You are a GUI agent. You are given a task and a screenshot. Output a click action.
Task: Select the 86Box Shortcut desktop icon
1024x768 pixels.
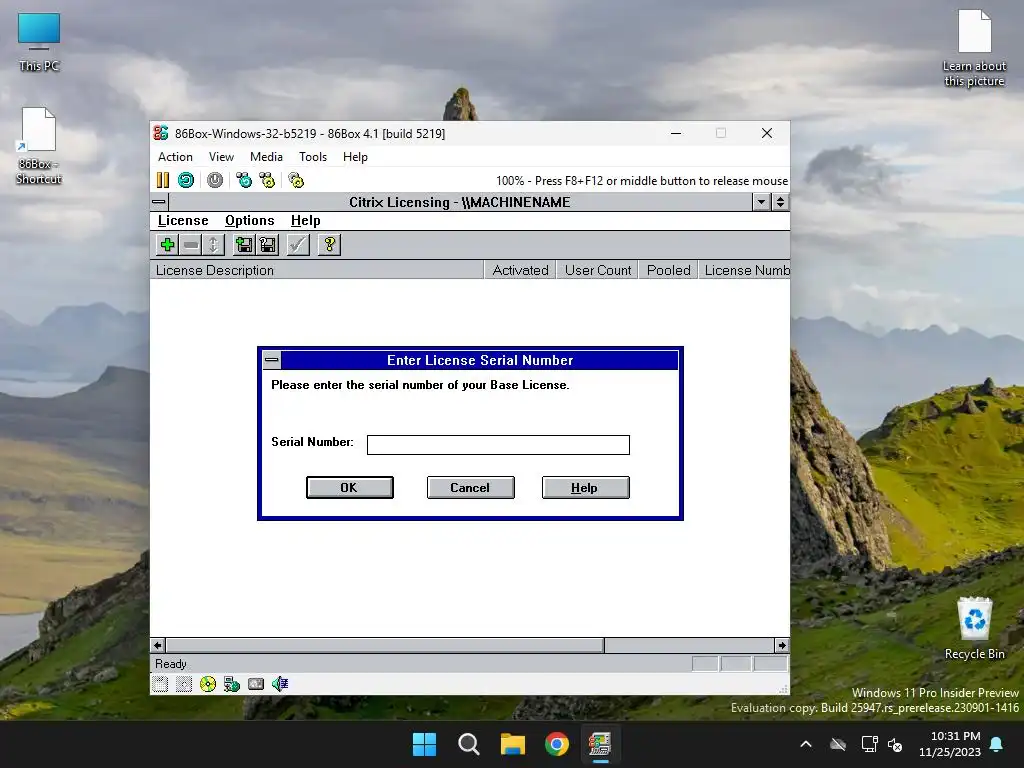(39, 147)
